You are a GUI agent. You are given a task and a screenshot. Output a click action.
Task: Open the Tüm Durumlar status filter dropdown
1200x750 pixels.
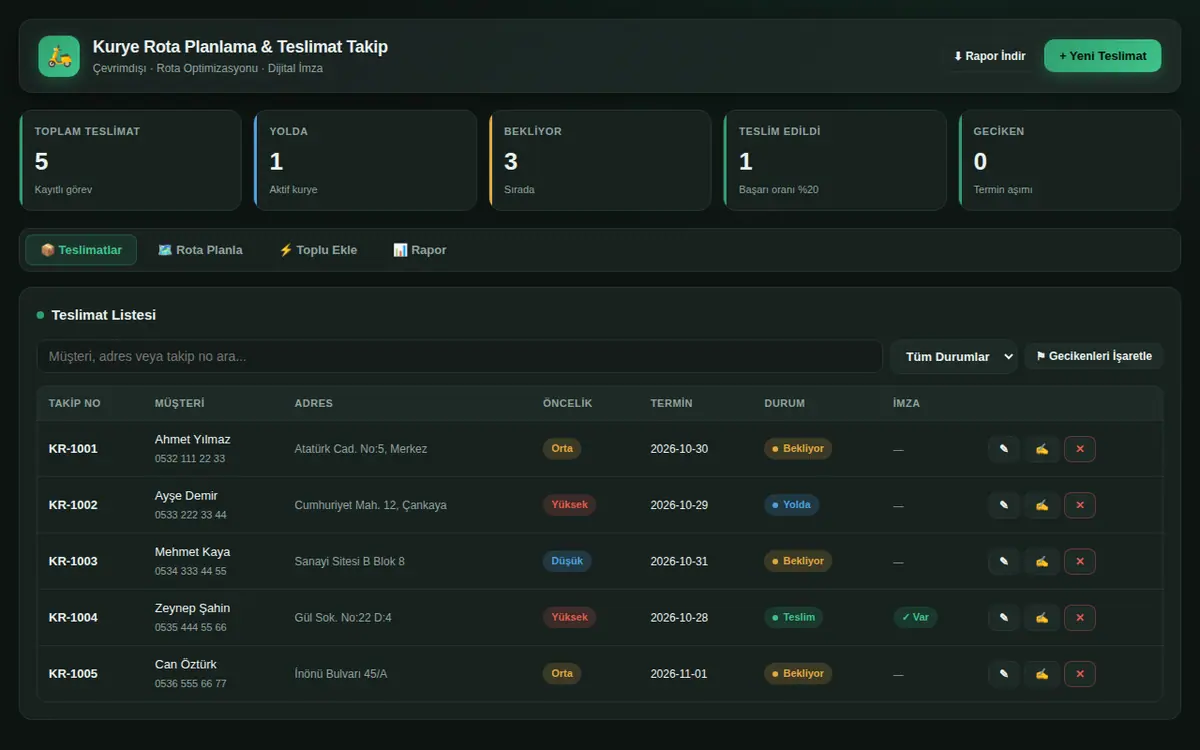pyautogui.click(x=954, y=357)
